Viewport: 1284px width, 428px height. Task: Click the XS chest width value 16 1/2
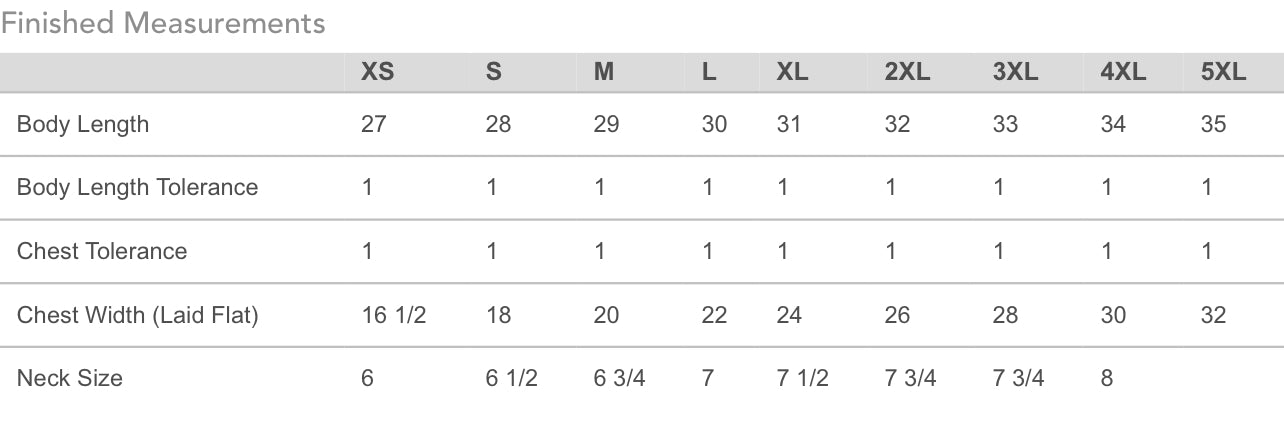[394, 315]
